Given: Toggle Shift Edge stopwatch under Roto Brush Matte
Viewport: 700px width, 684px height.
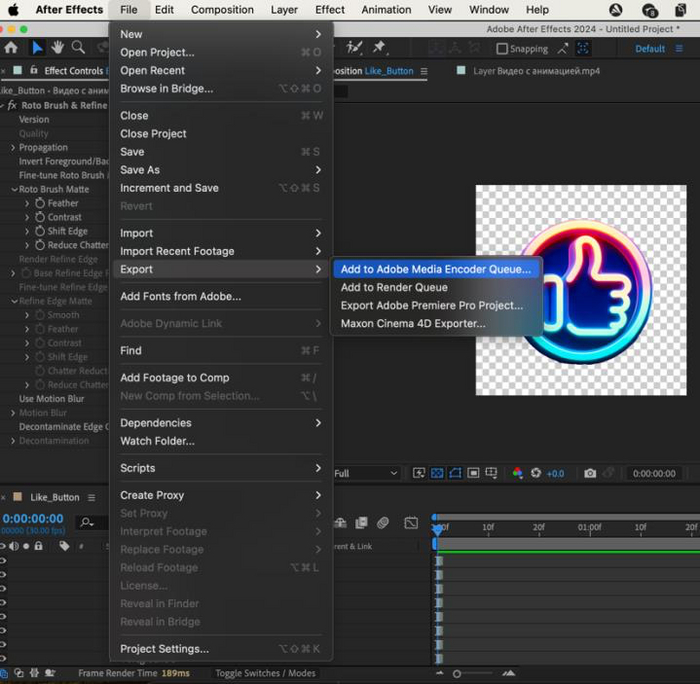Looking at the screenshot, I should point(40,231).
